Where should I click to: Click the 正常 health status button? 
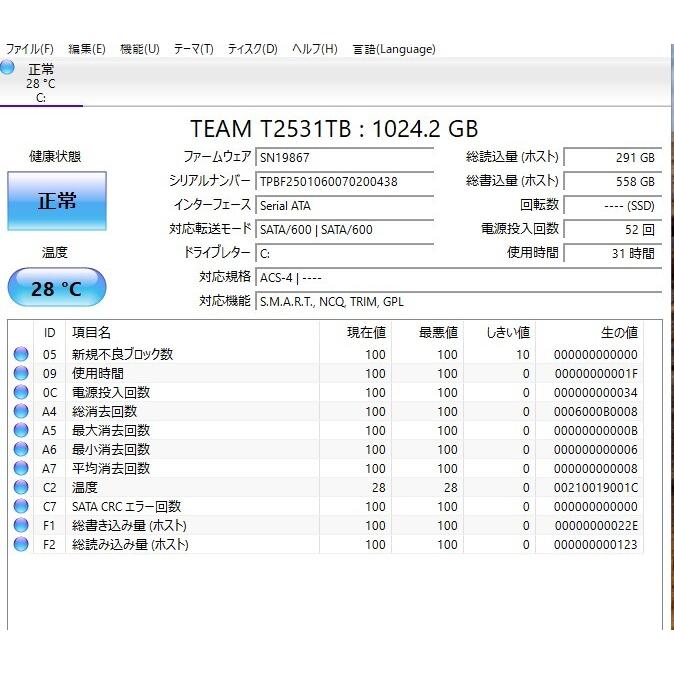click(57, 201)
